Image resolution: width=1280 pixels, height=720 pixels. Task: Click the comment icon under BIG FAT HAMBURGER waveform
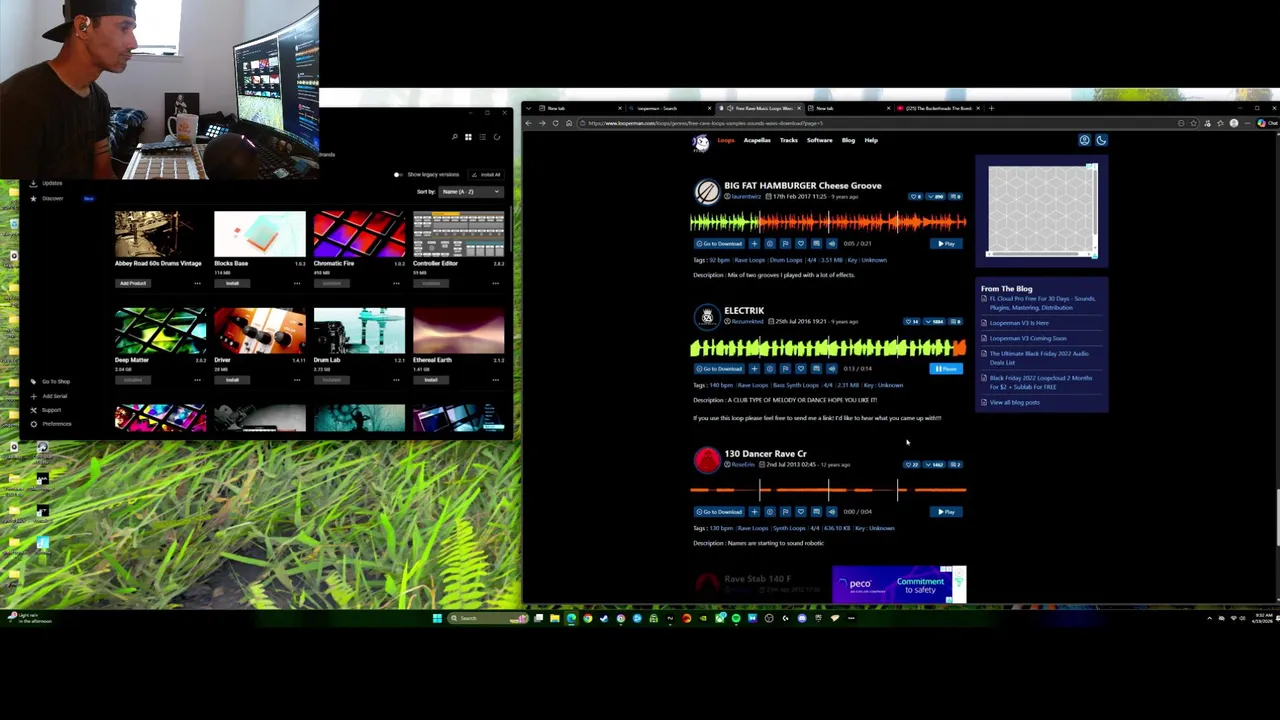coord(816,243)
